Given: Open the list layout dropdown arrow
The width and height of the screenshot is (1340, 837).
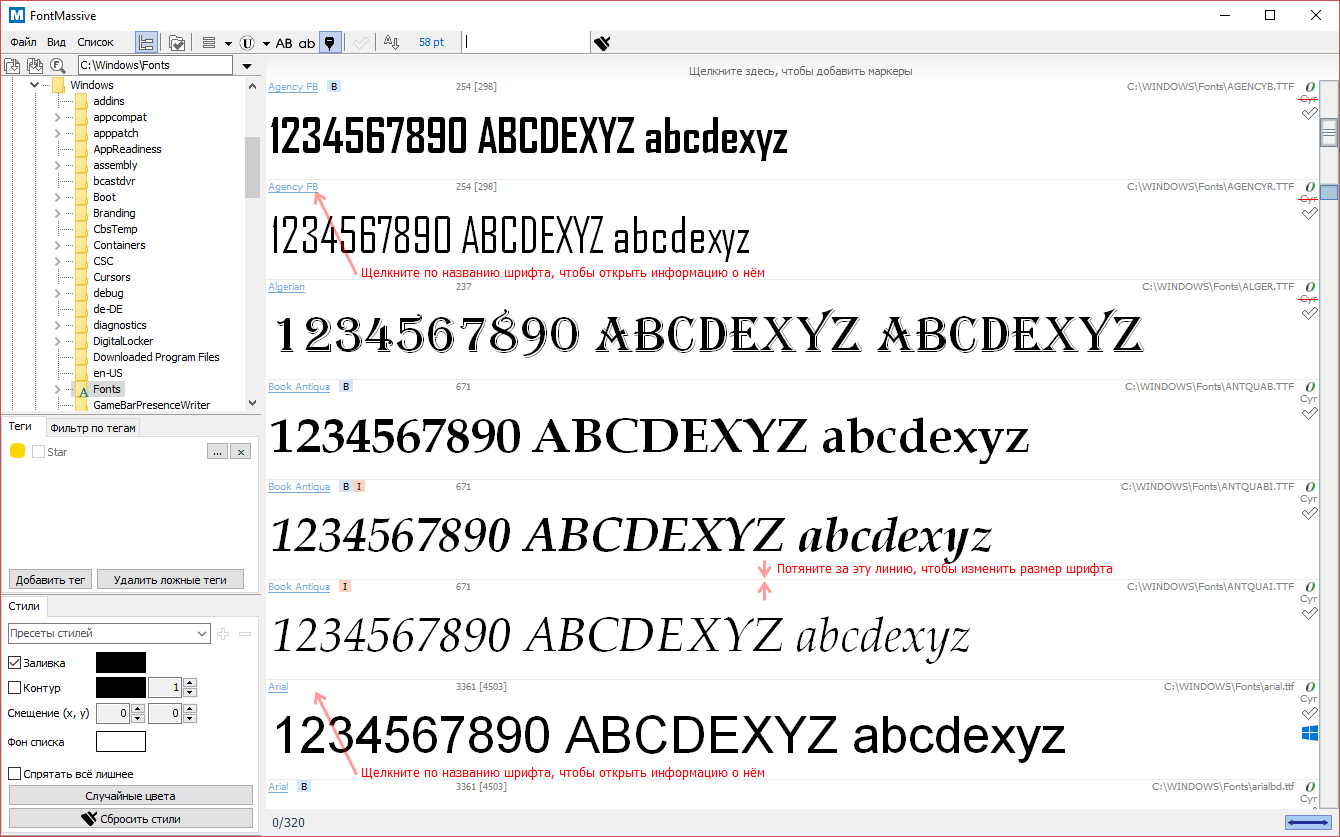Looking at the screenshot, I should [228, 43].
